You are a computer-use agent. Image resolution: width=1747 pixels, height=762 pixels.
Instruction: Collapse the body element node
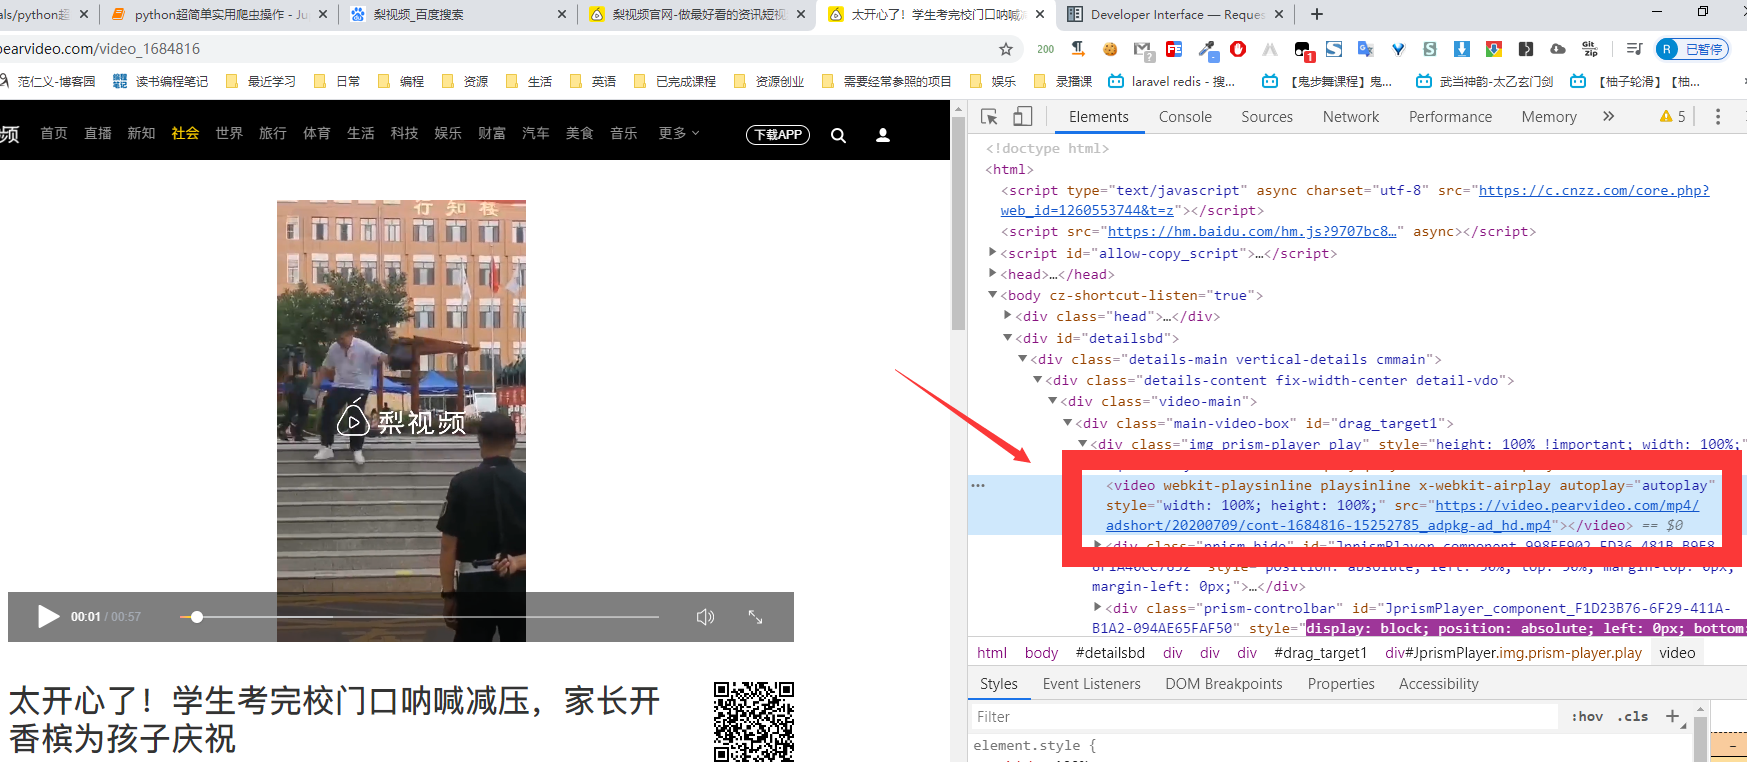993,295
